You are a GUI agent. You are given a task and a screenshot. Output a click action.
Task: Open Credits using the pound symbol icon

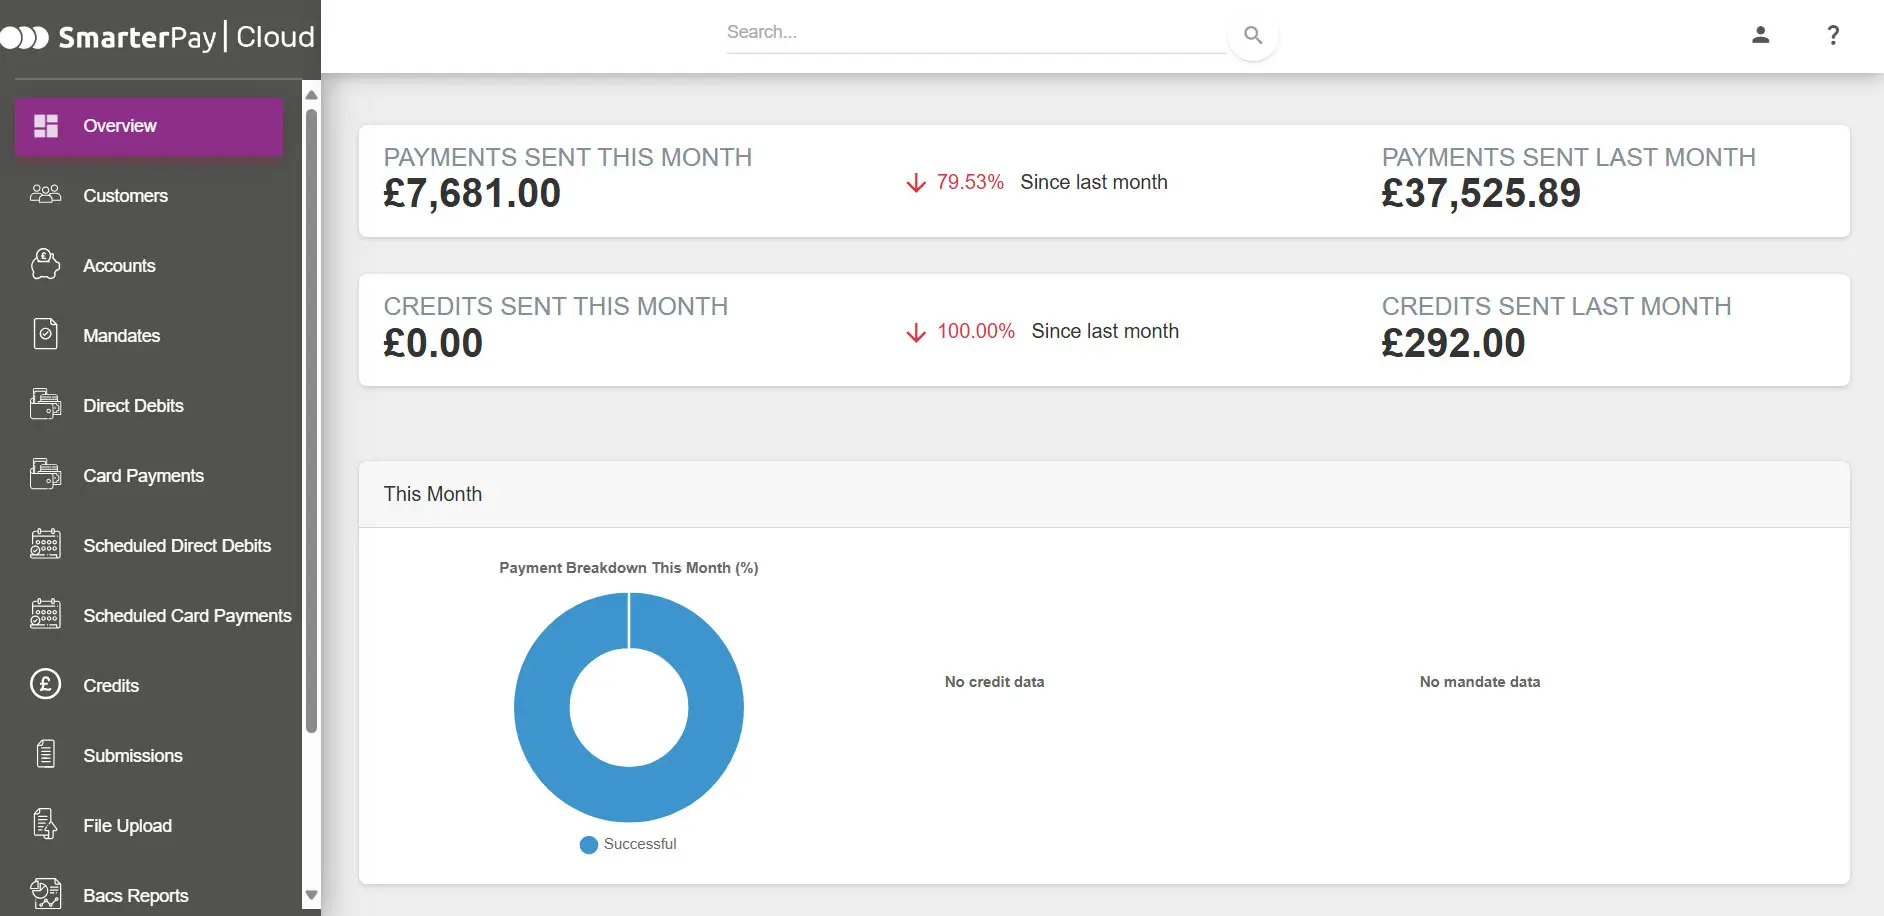[45, 684]
